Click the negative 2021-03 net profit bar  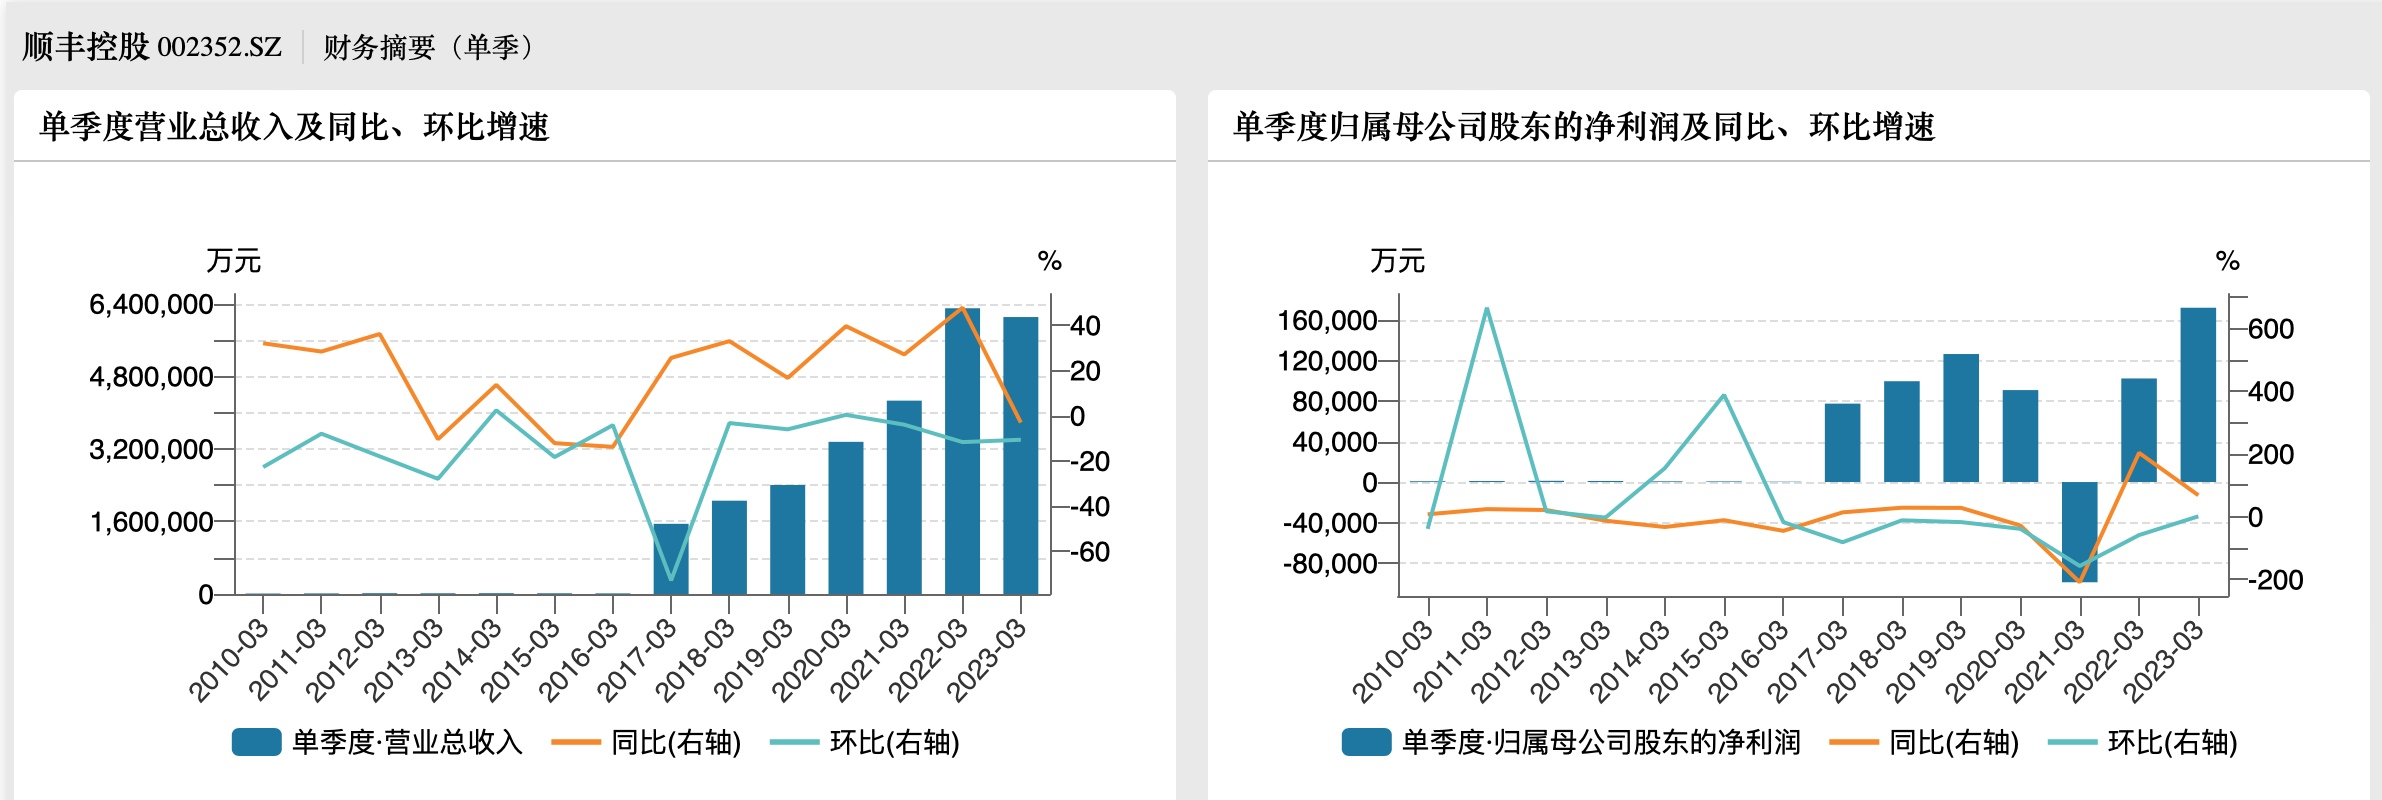pyautogui.click(x=2079, y=530)
